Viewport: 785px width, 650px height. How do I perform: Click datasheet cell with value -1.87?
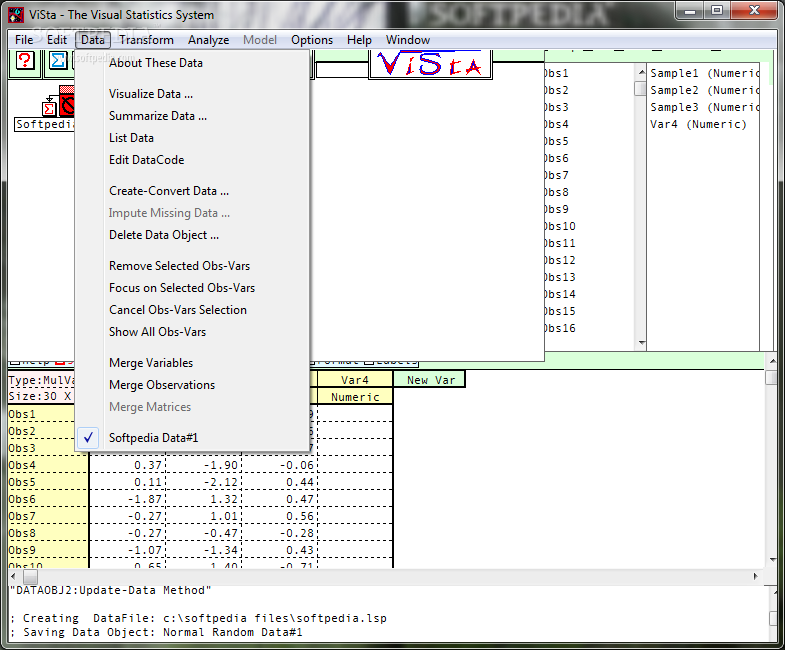click(x=127, y=499)
